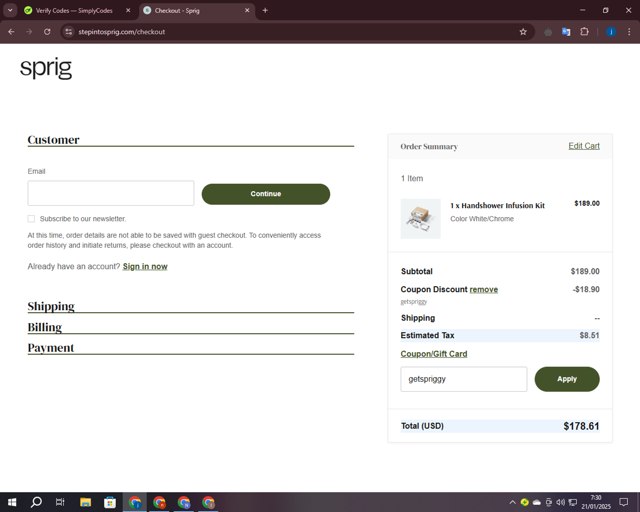Screen dimensions: 640x512
Task: Click the browser forward arrow
Action: tap(29, 32)
